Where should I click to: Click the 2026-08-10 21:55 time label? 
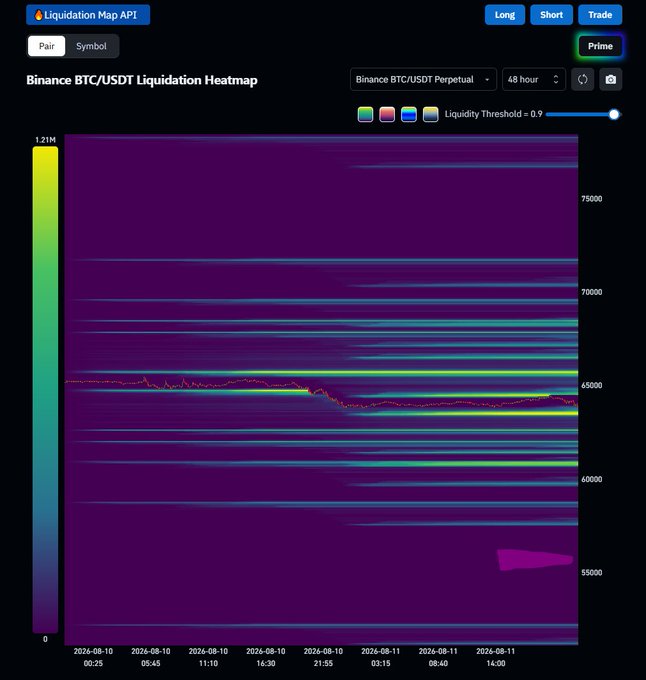(x=323, y=657)
